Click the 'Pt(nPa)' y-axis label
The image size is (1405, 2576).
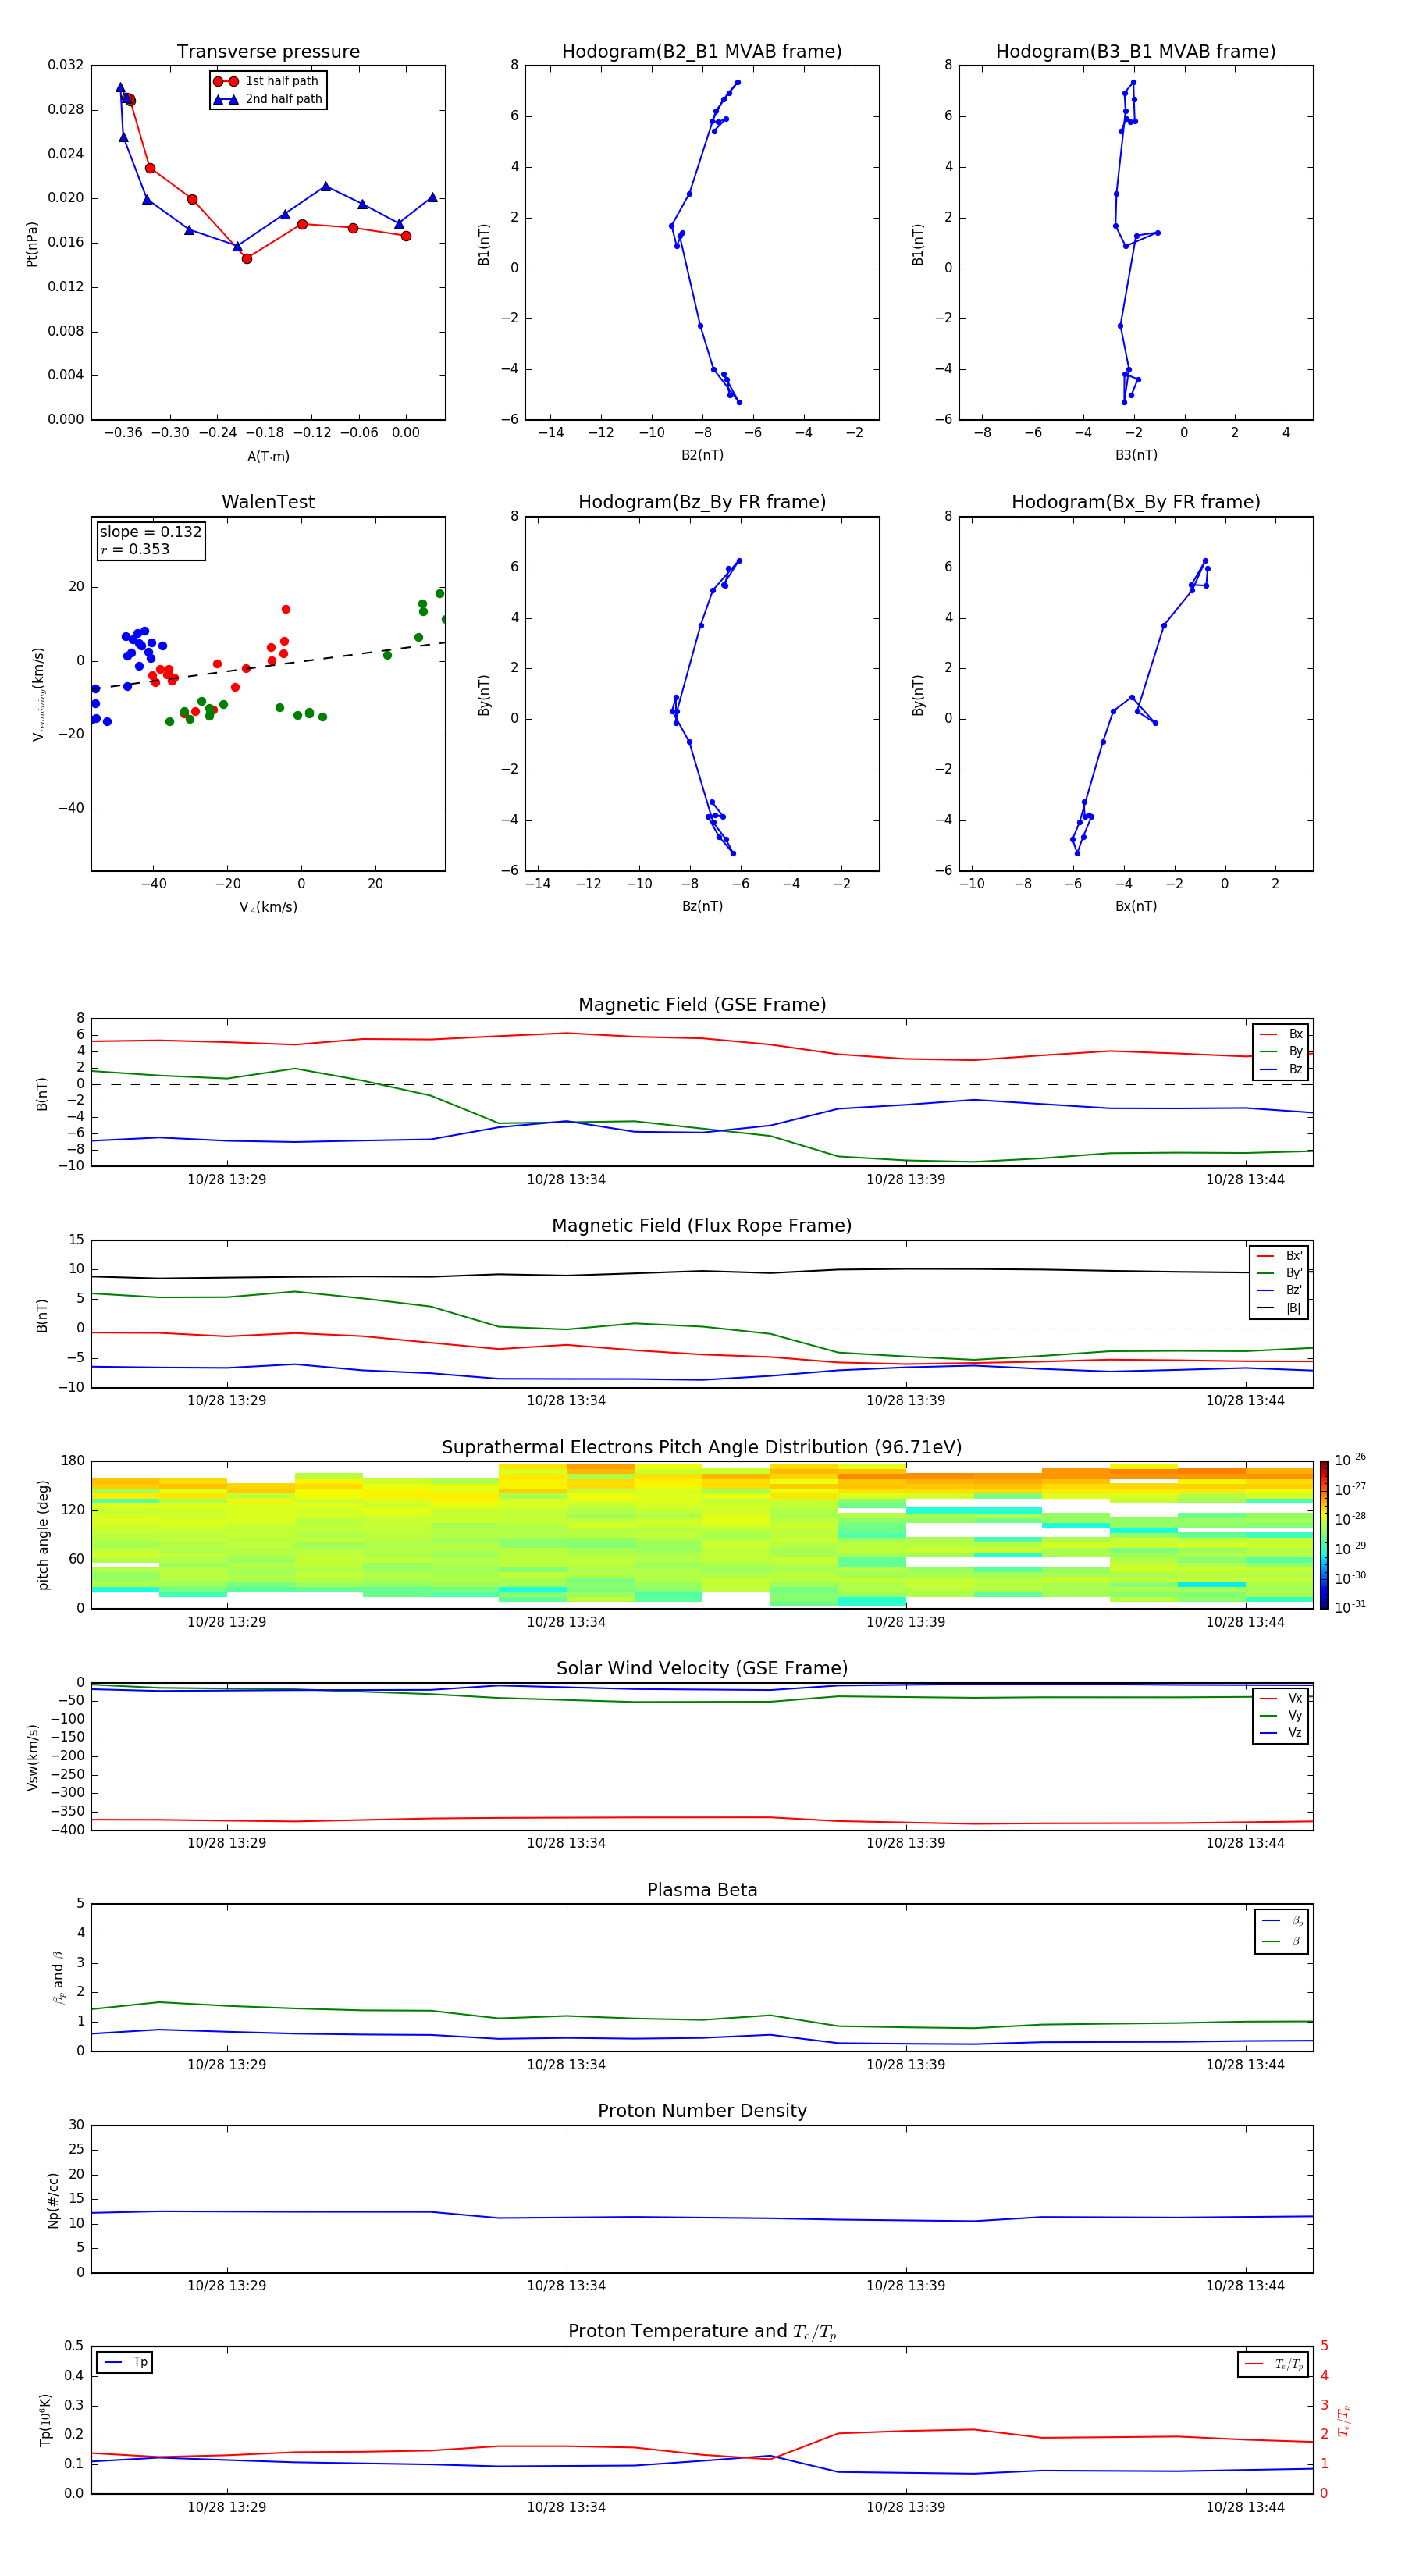32,243
